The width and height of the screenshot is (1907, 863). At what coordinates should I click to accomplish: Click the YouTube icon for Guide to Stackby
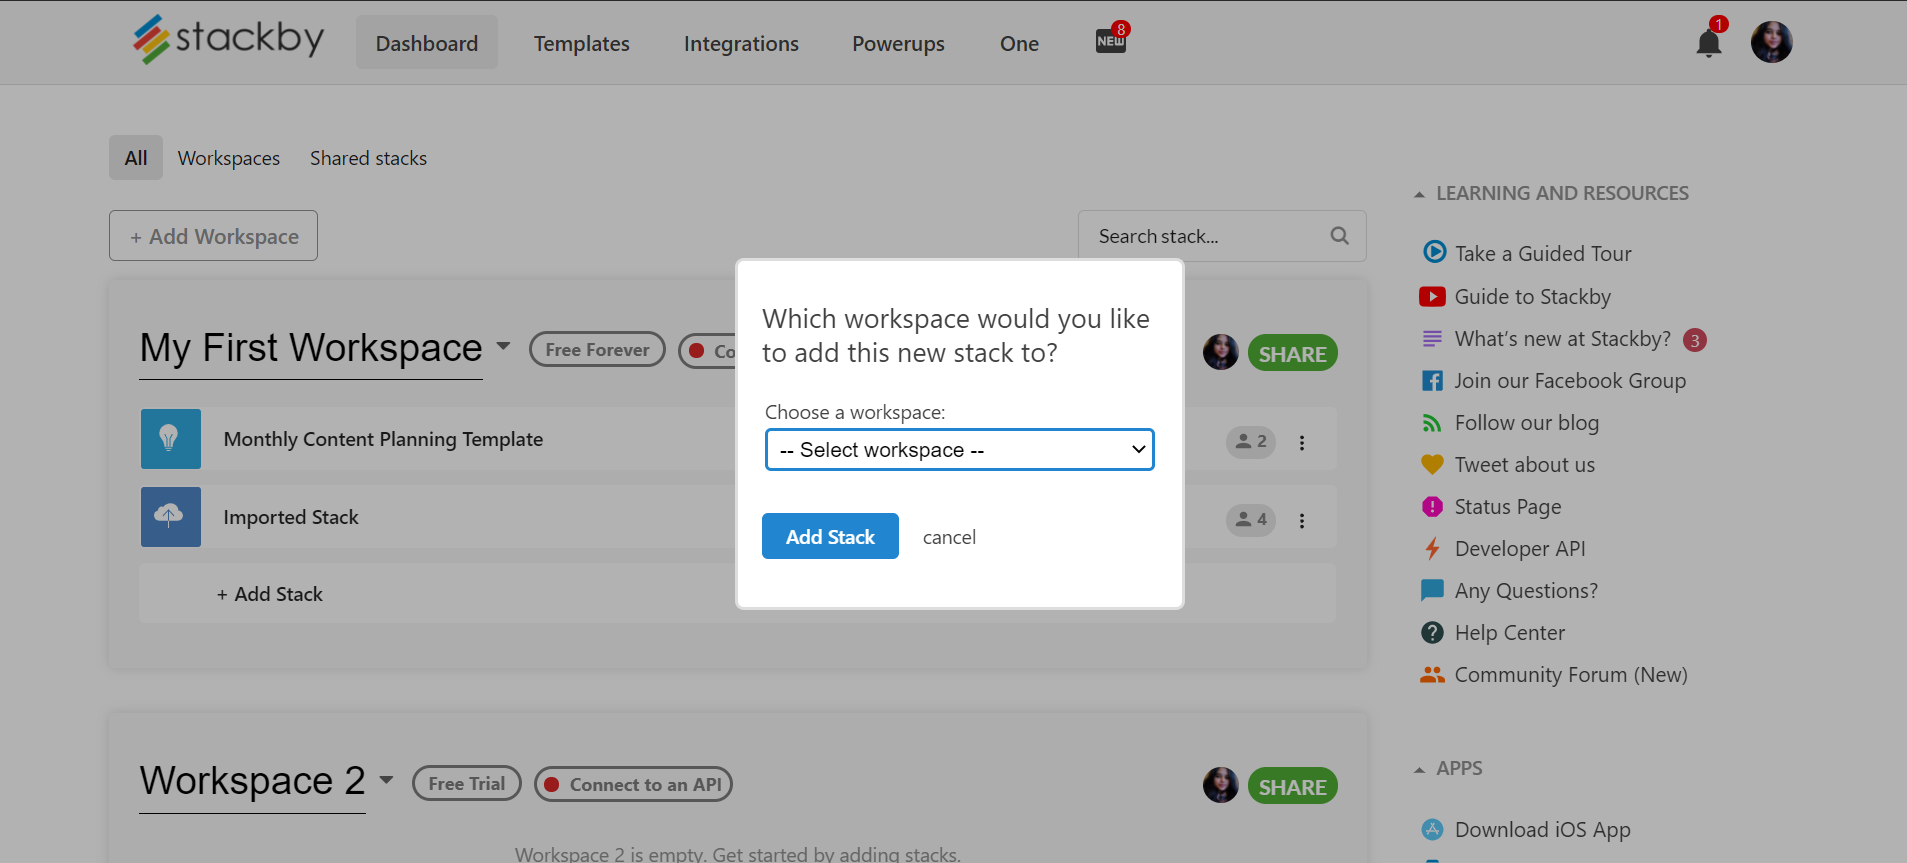[1432, 297]
